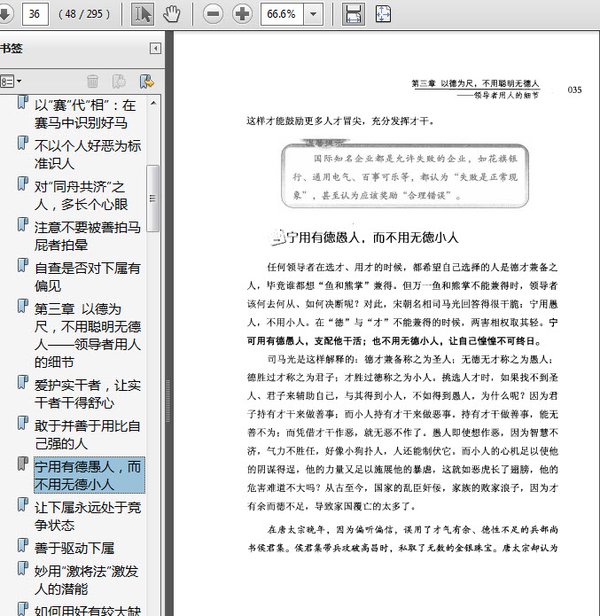
Task: Click the fit one full page icon
Action: pyautogui.click(x=383, y=14)
